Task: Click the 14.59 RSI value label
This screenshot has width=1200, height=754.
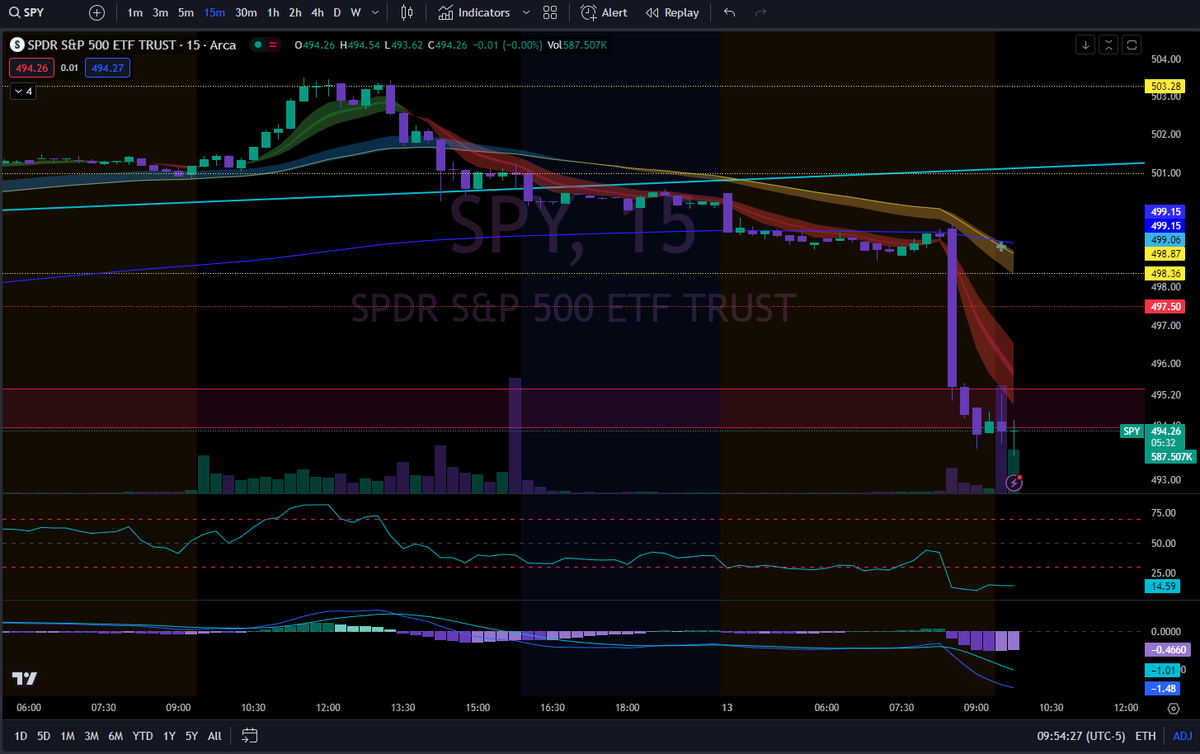Action: pos(1164,586)
